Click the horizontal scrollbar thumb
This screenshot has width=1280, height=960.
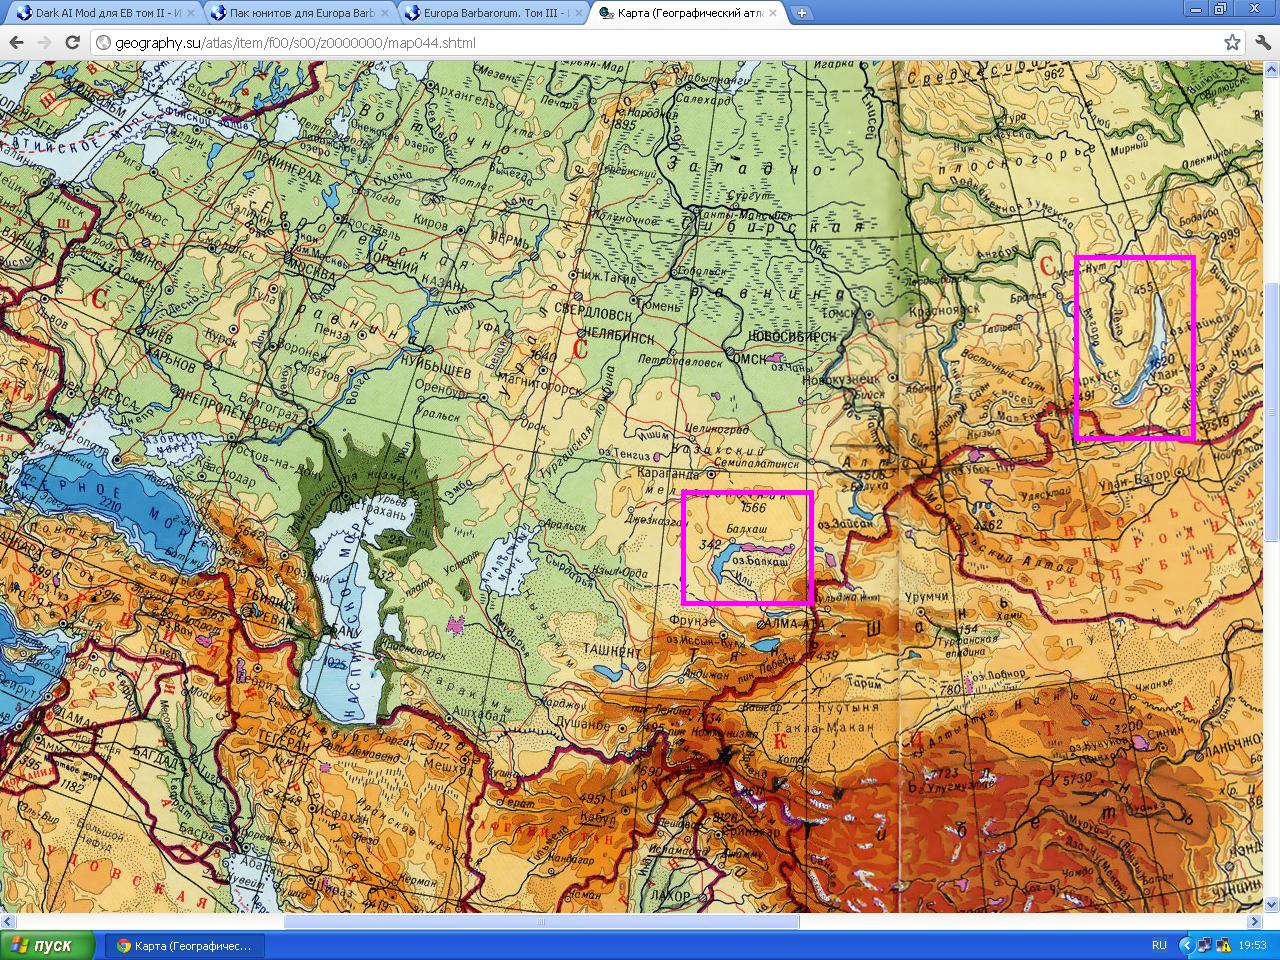click(x=541, y=921)
